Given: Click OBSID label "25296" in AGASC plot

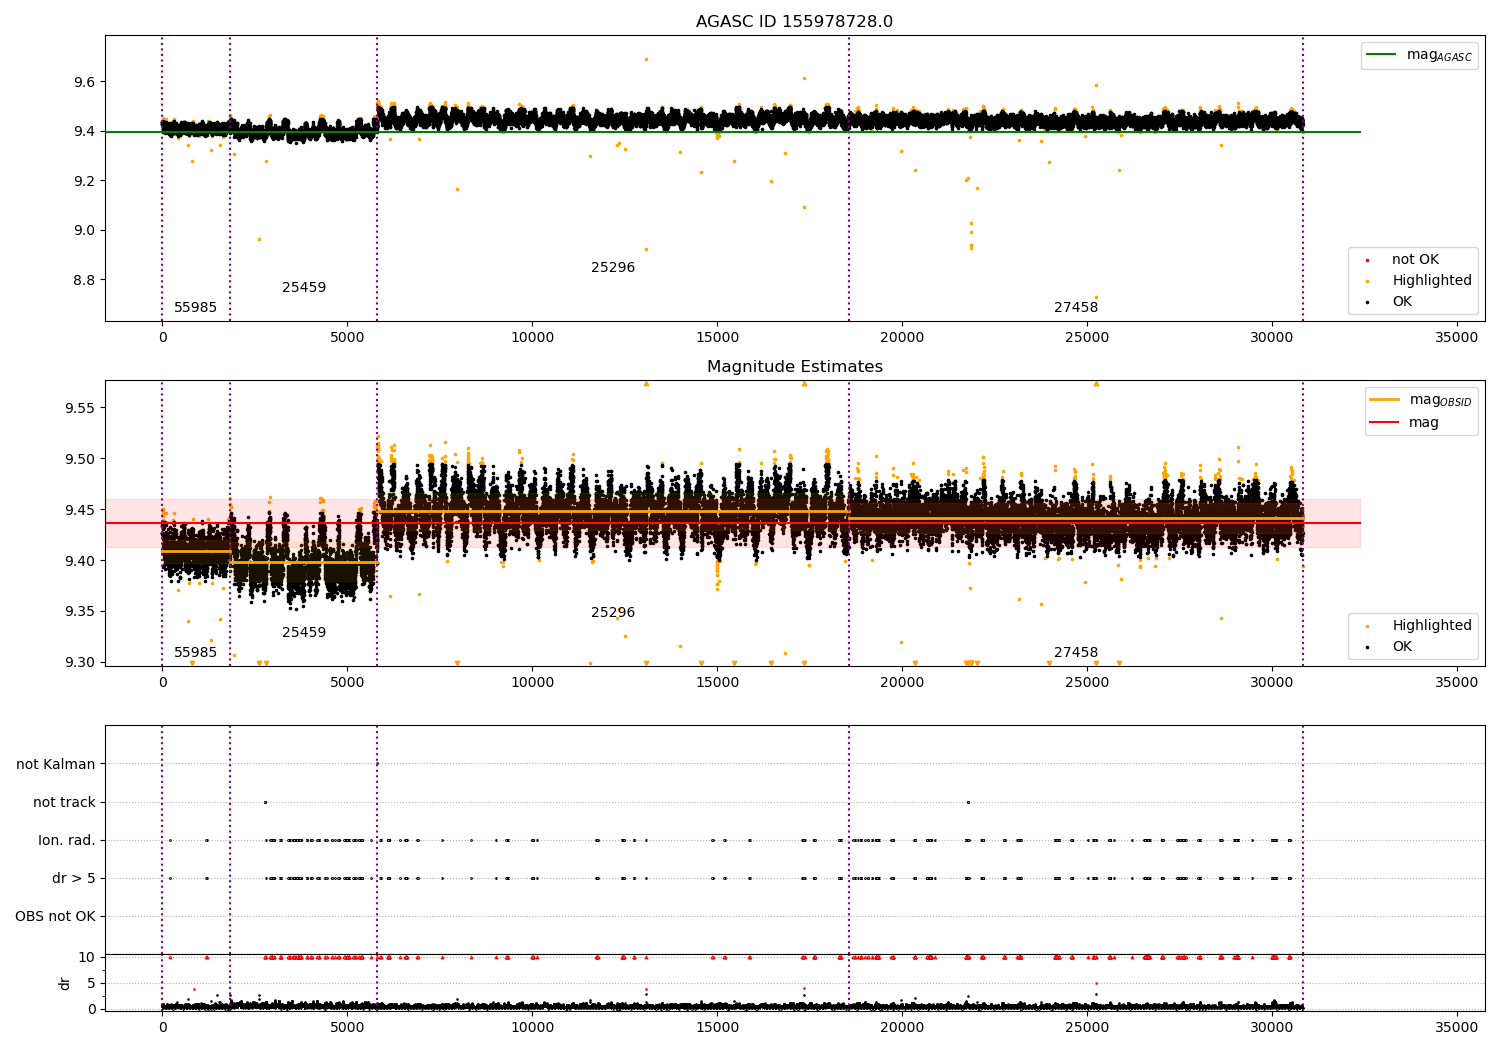Looking at the screenshot, I should [613, 268].
